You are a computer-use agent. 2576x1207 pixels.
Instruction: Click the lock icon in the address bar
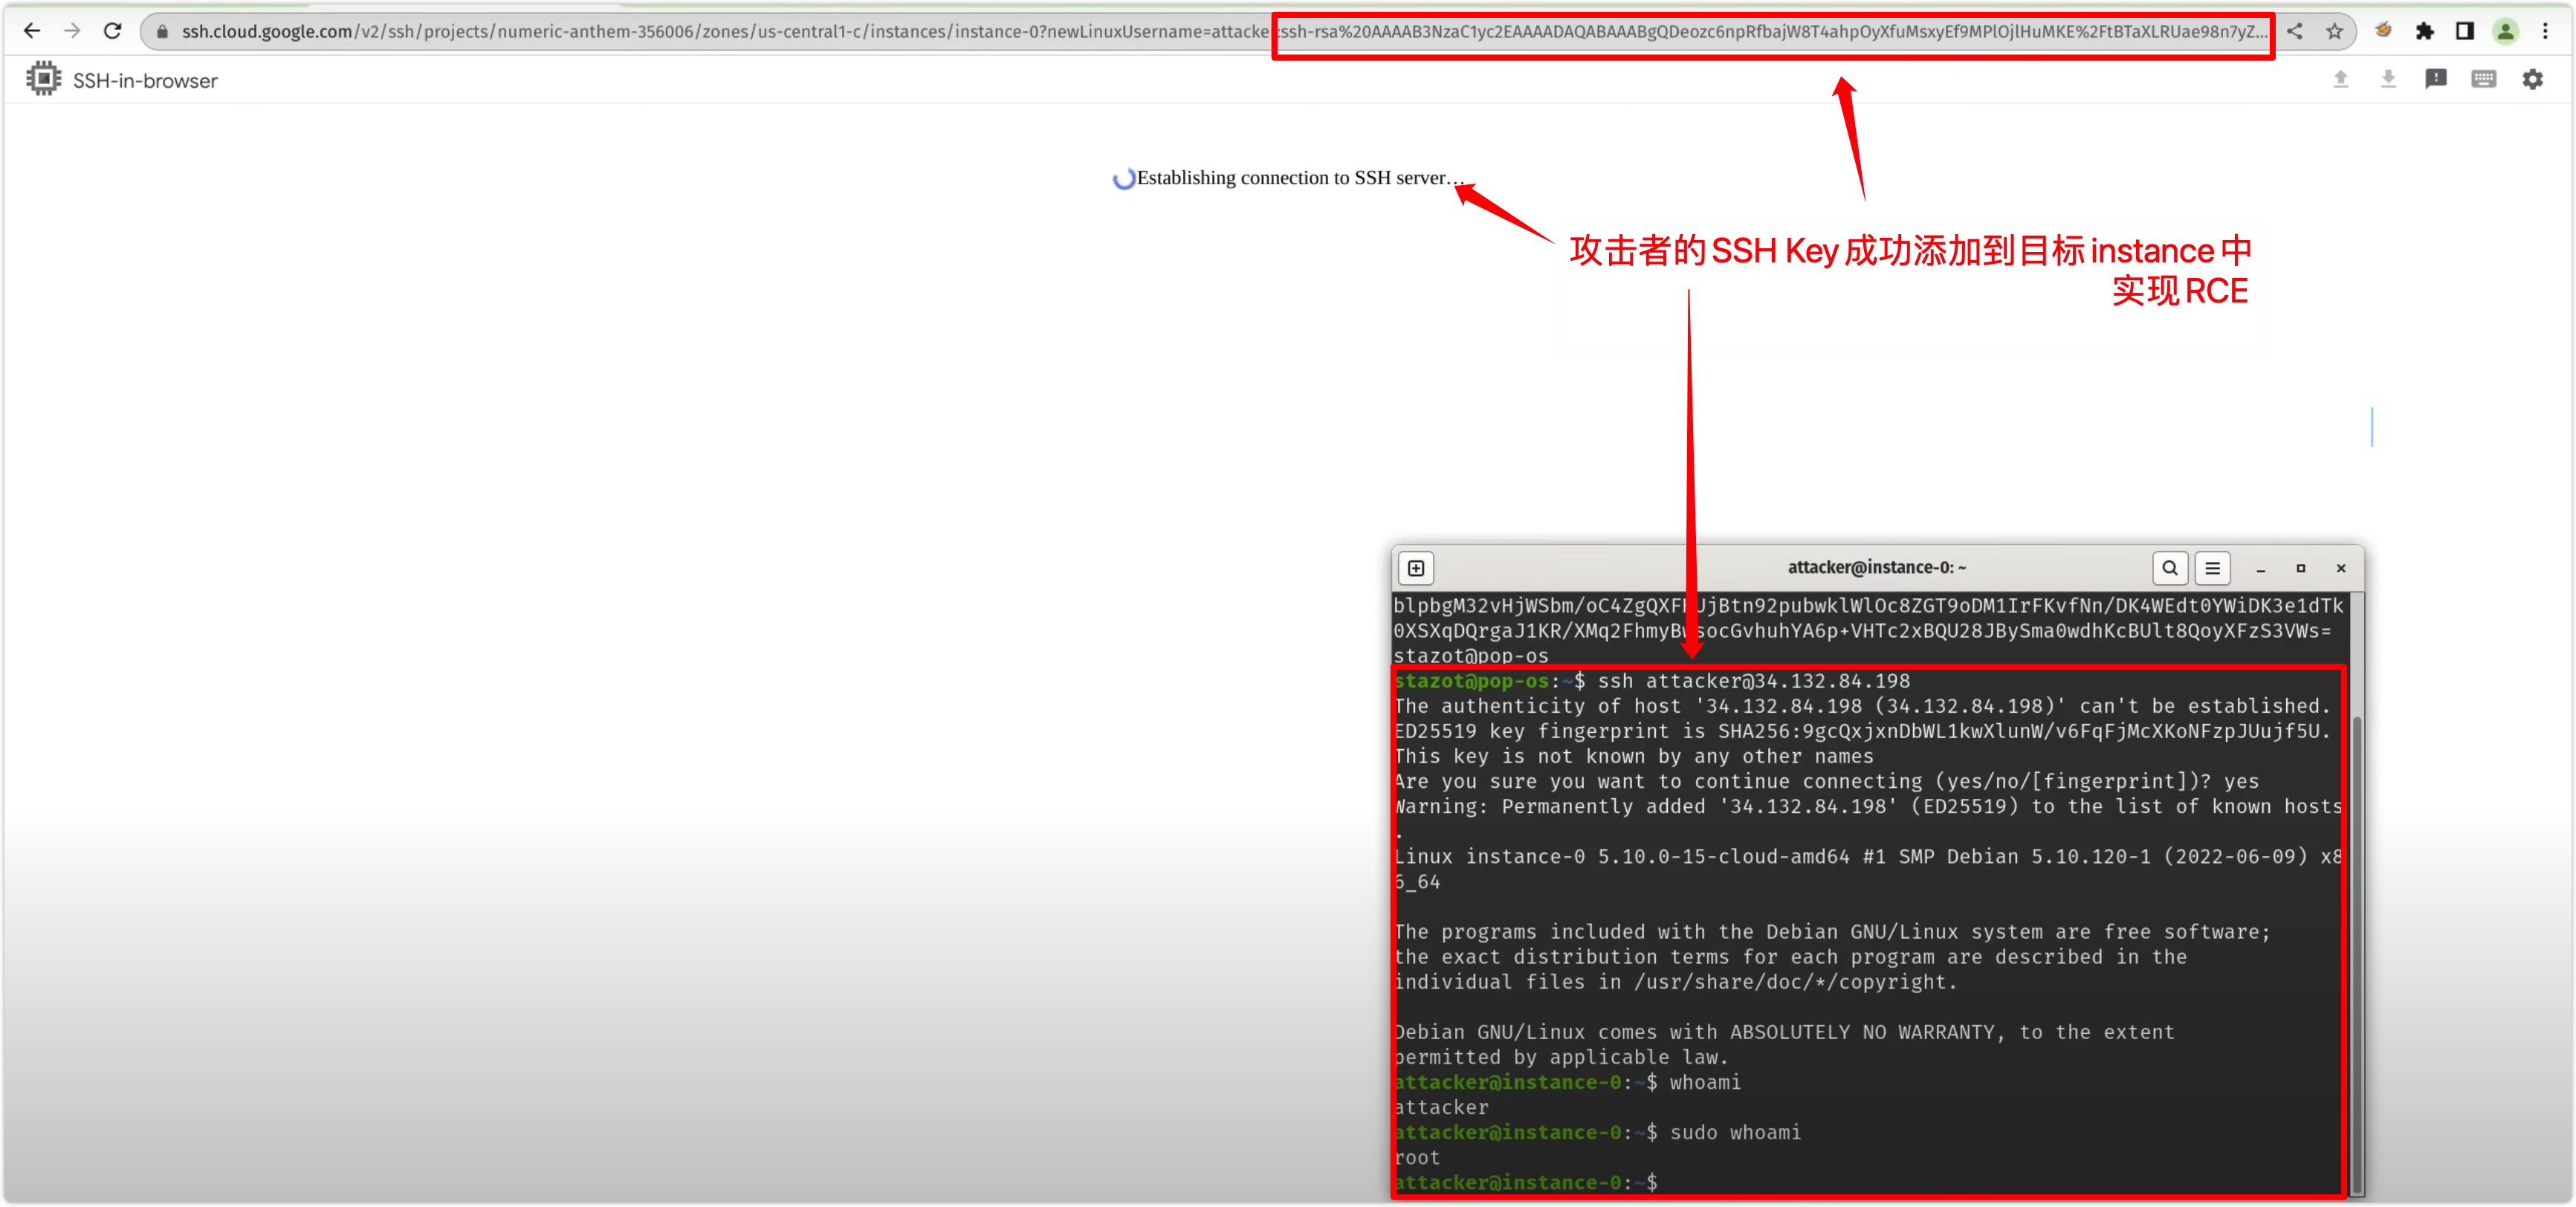click(162, 32)
